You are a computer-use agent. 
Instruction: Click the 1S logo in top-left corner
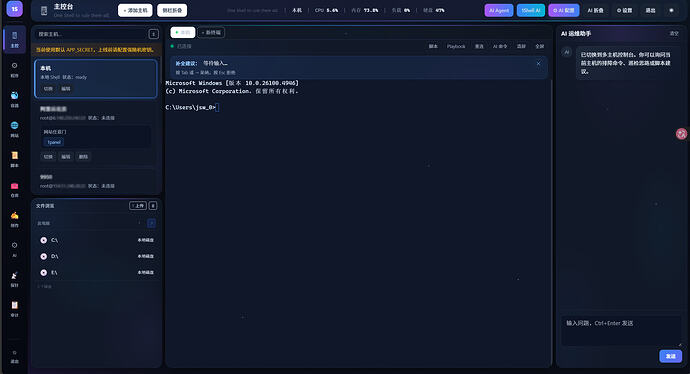click(x=15, y=9)
